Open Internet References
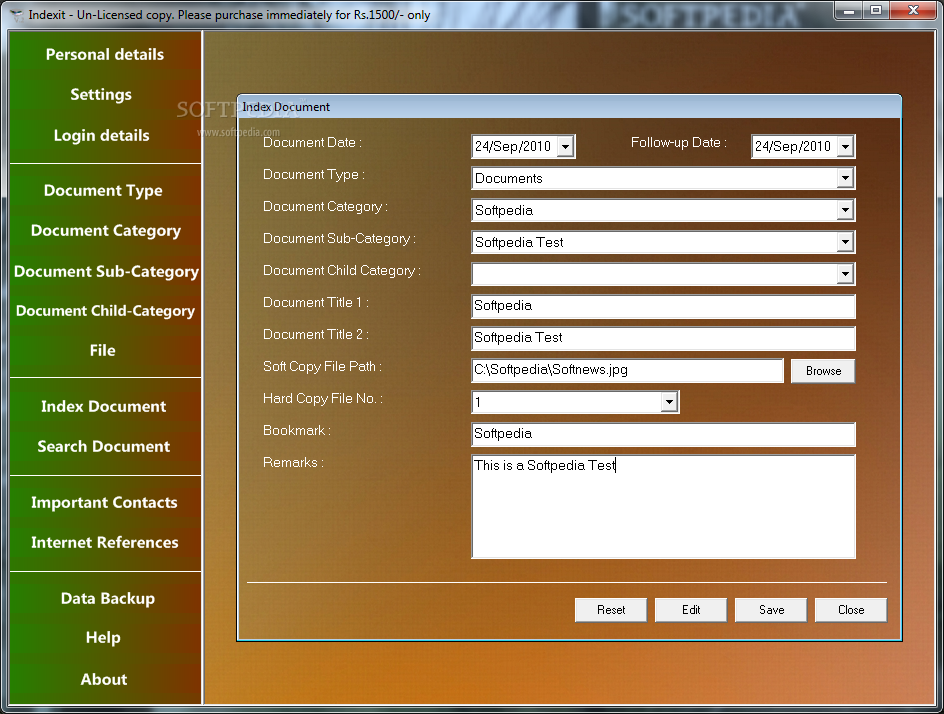This screenshot has width=944, height=714. point(104,542)
